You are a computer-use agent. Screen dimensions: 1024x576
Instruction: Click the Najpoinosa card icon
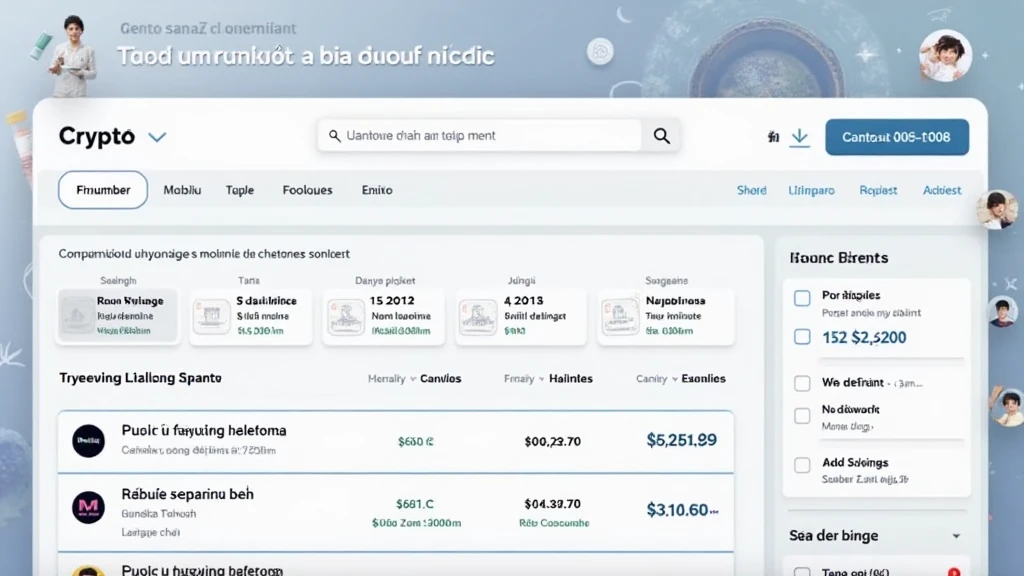pos(618,316)
